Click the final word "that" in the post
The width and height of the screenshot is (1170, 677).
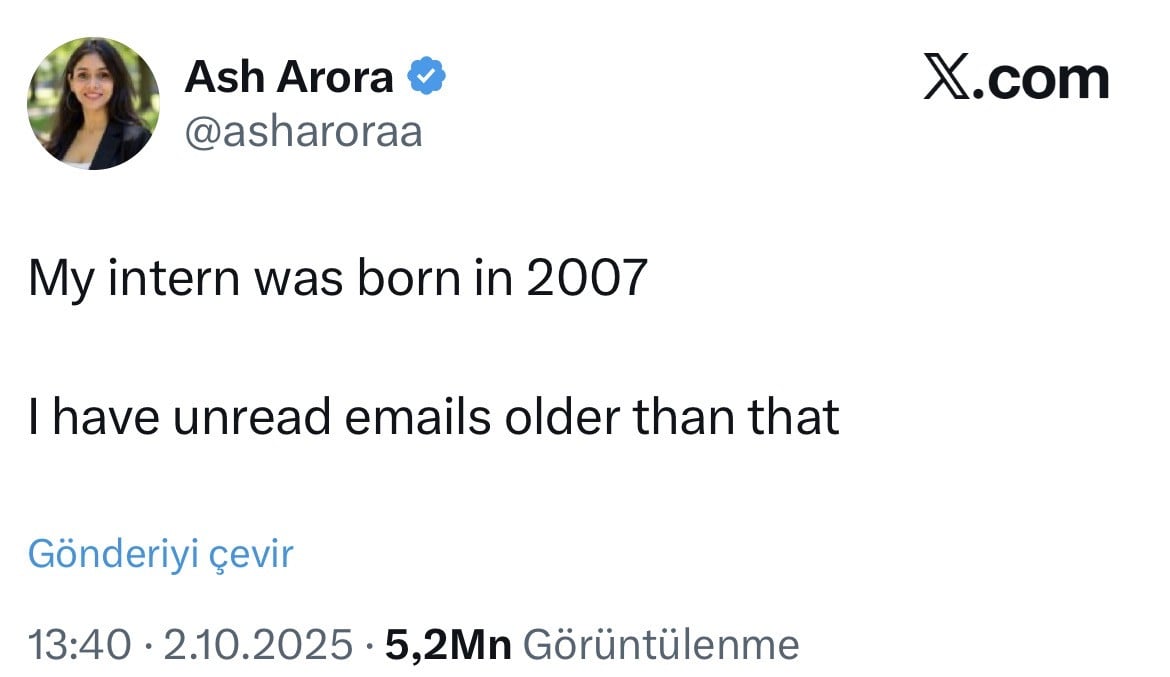click(794, 417)
